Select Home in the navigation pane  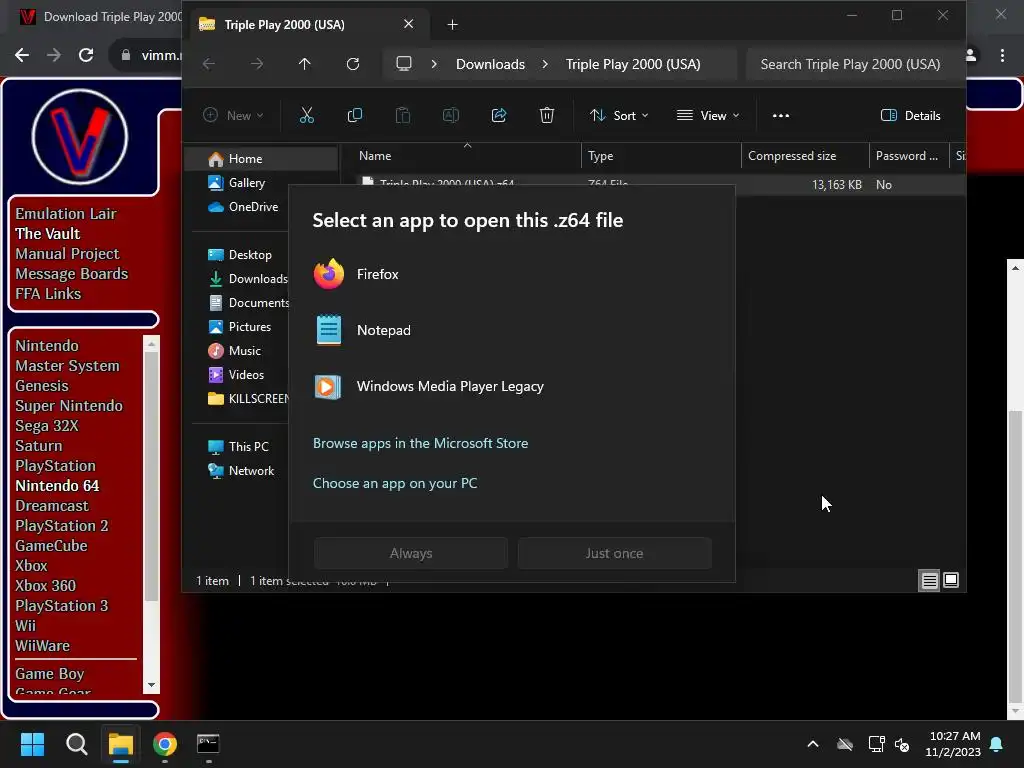[262, 159]
